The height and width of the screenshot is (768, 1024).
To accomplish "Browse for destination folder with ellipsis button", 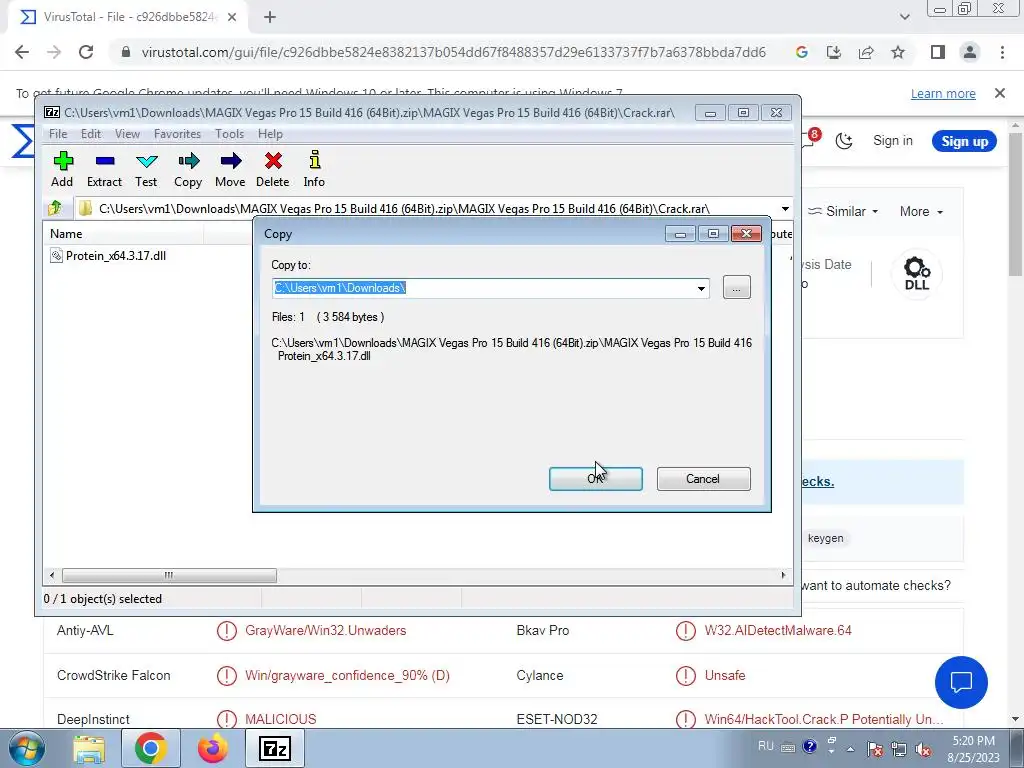I will [737, 287].
